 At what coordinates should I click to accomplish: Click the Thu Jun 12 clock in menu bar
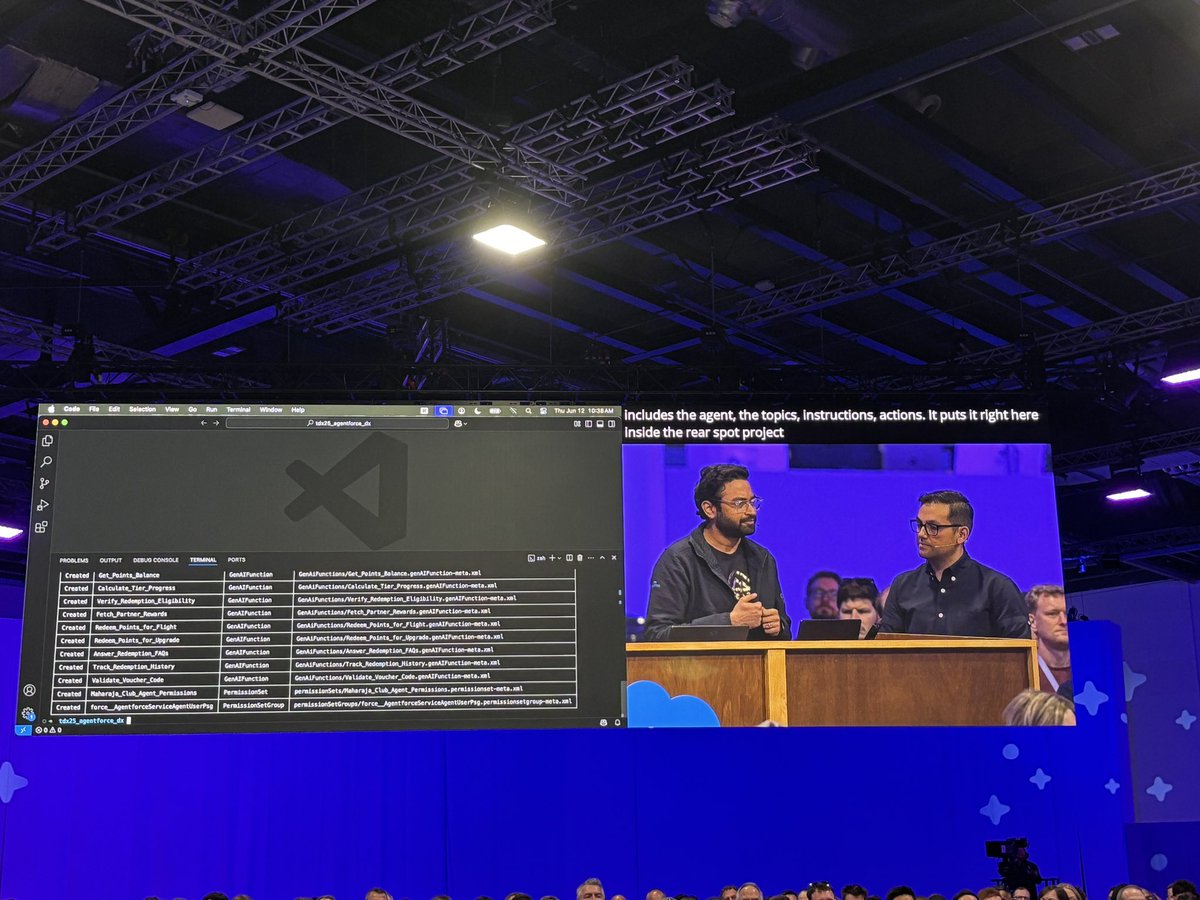pyautogui.click(x=583, y=410)
